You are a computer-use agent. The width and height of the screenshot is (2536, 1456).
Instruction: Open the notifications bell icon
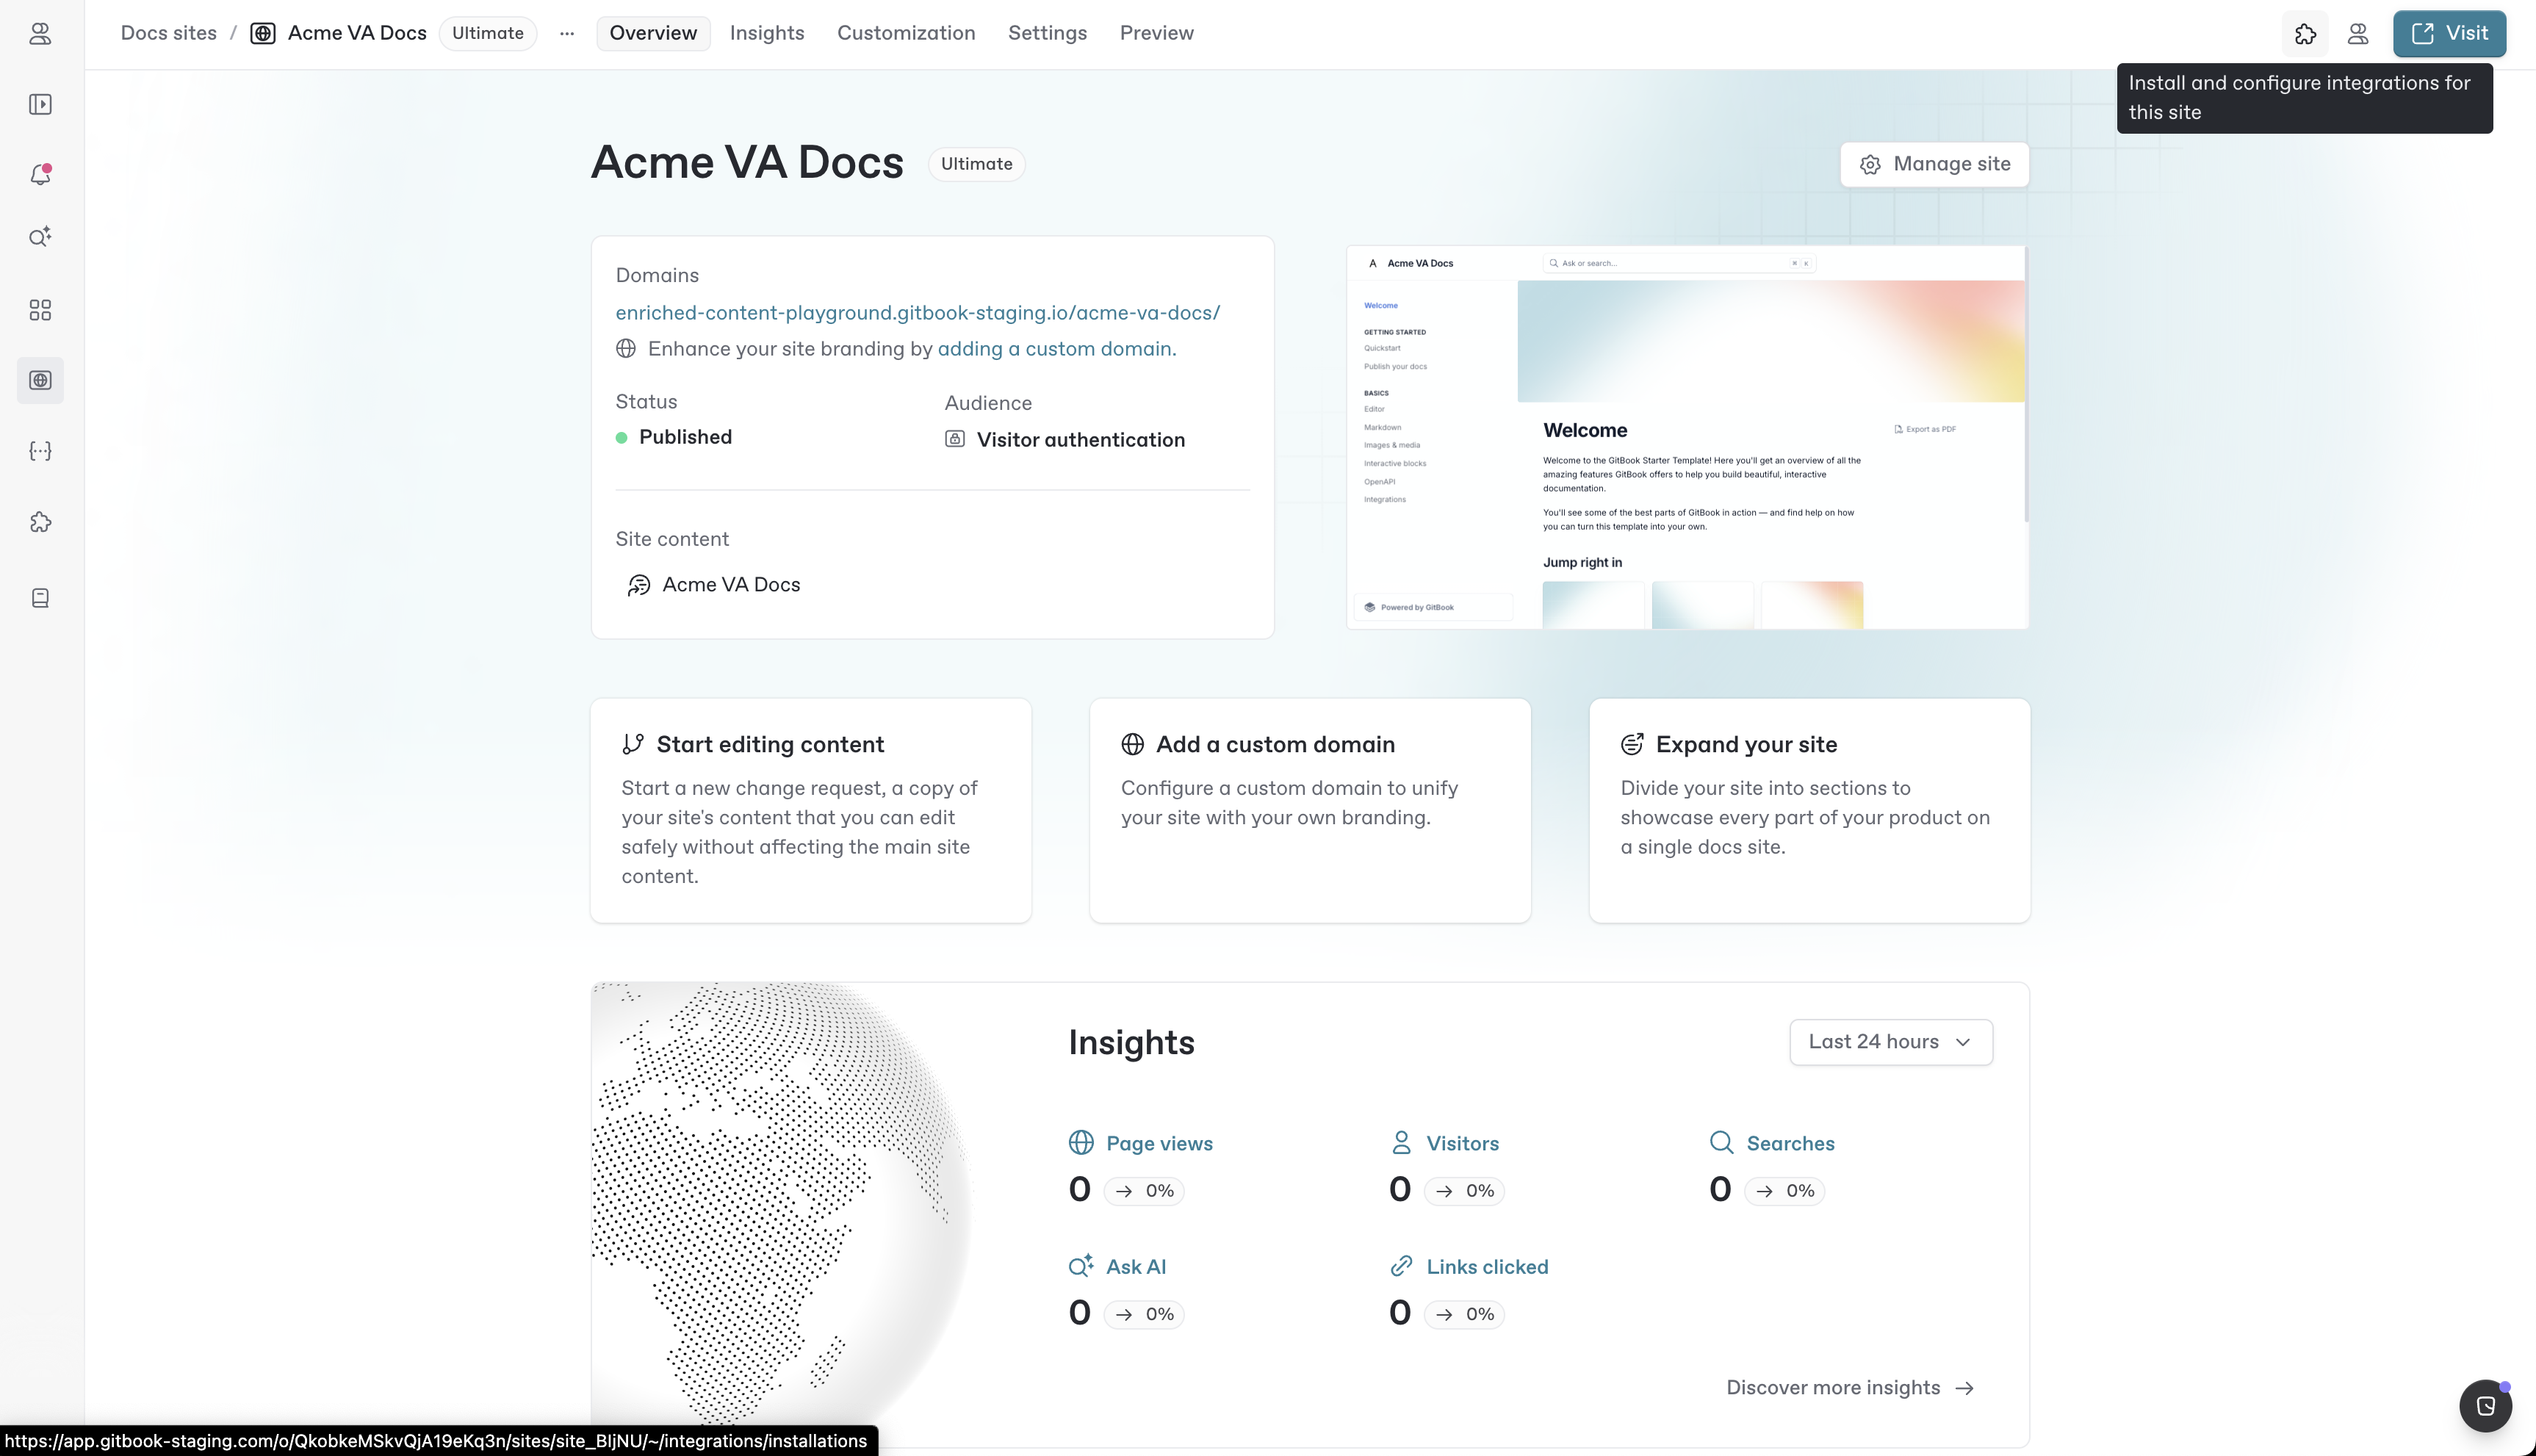click(40, 175)
